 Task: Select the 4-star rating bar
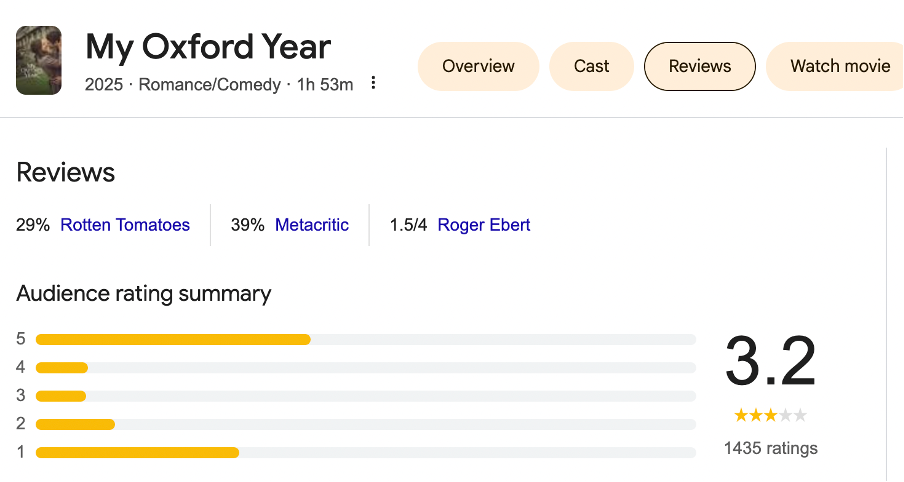click(365, 368)
